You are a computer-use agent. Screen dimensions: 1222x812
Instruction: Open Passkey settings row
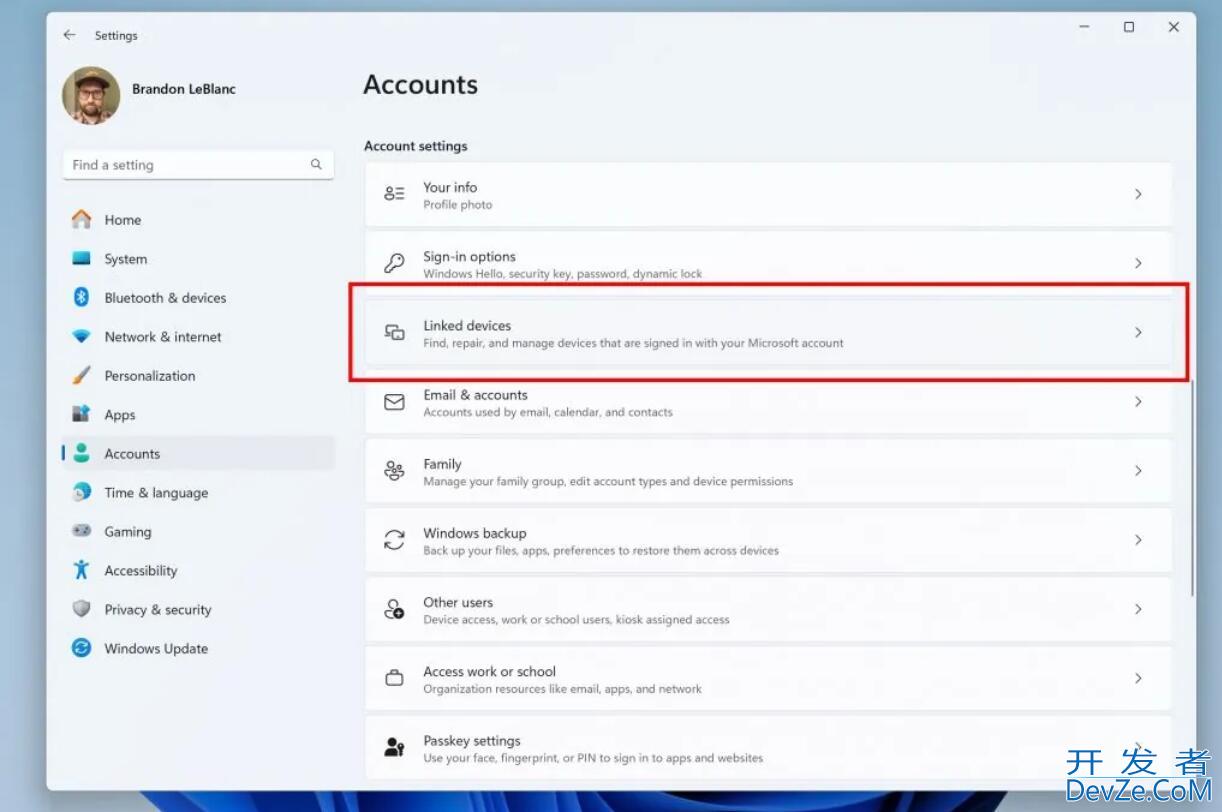(768, 747)
